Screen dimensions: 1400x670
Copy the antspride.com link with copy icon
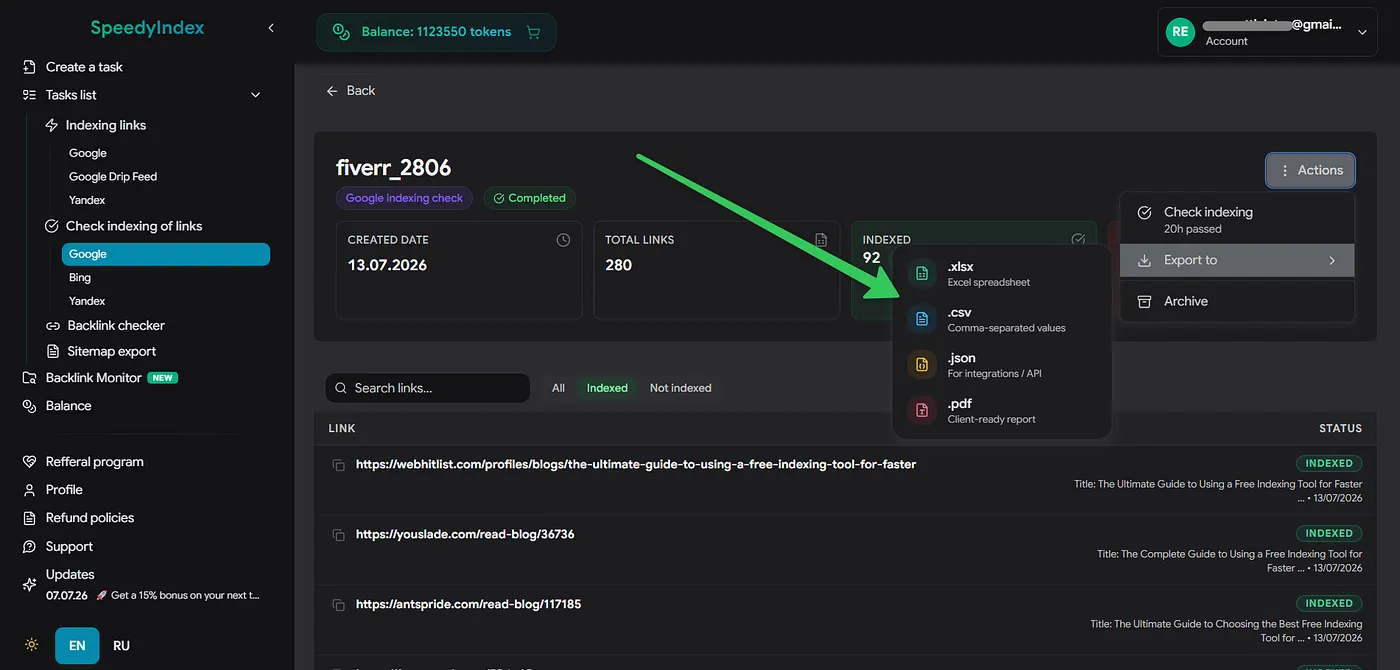point(338,605)
